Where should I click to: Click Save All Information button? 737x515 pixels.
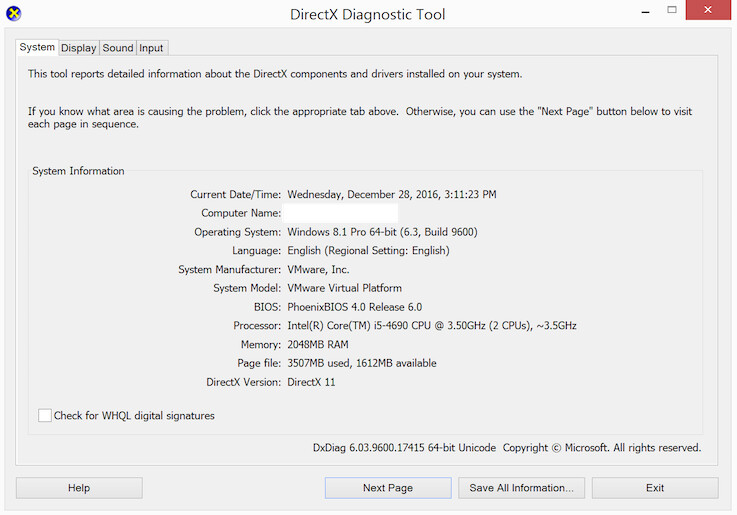coord(521,488)
